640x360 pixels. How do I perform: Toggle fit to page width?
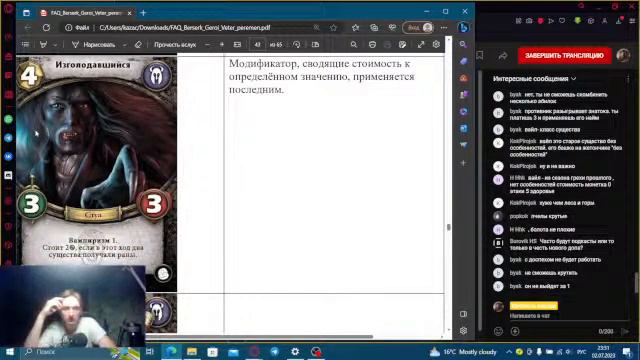[237, 44]
